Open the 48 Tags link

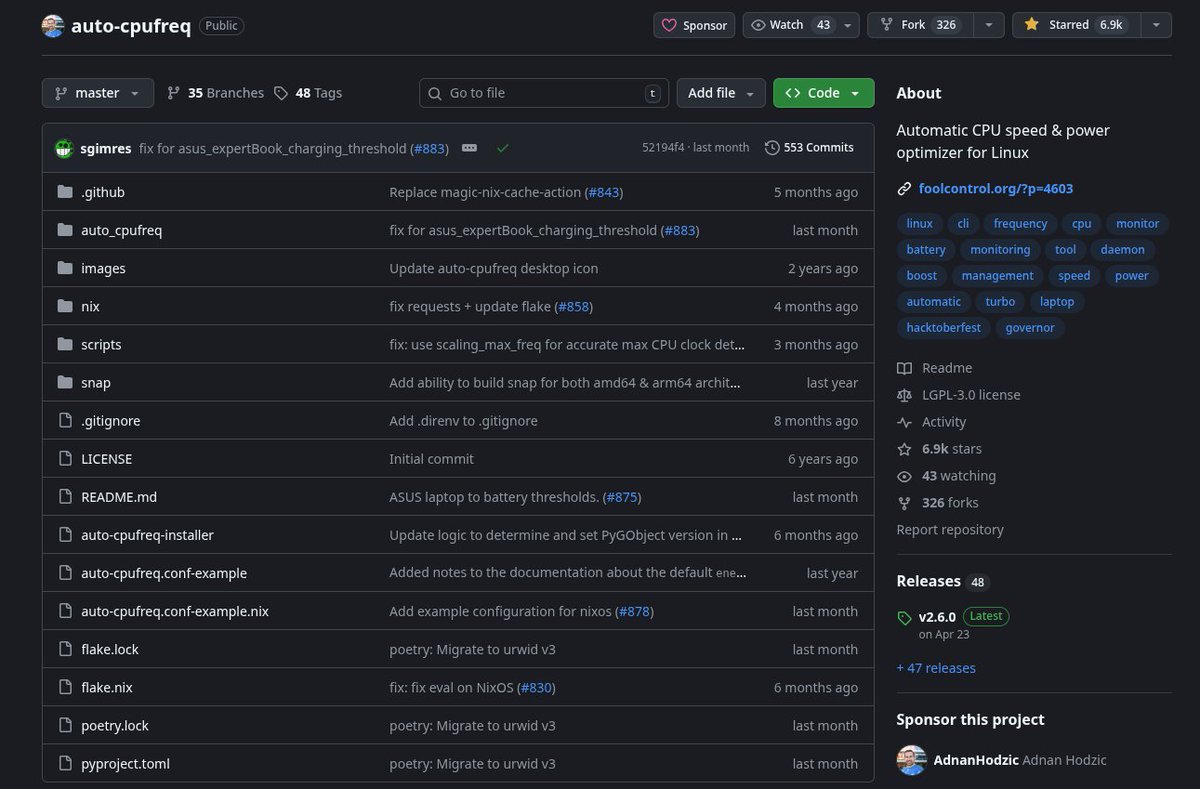click(x=308, y=93)
